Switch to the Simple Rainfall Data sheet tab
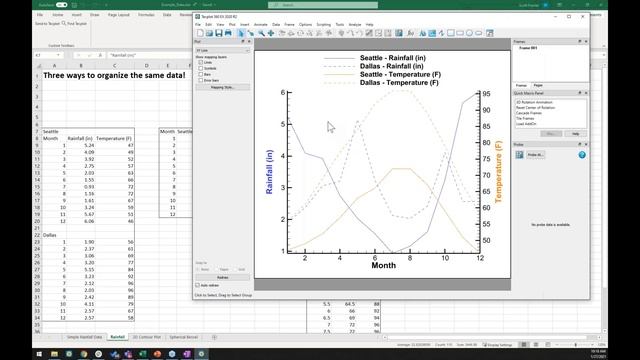This screenshot has width=640, height=360. 84,337
